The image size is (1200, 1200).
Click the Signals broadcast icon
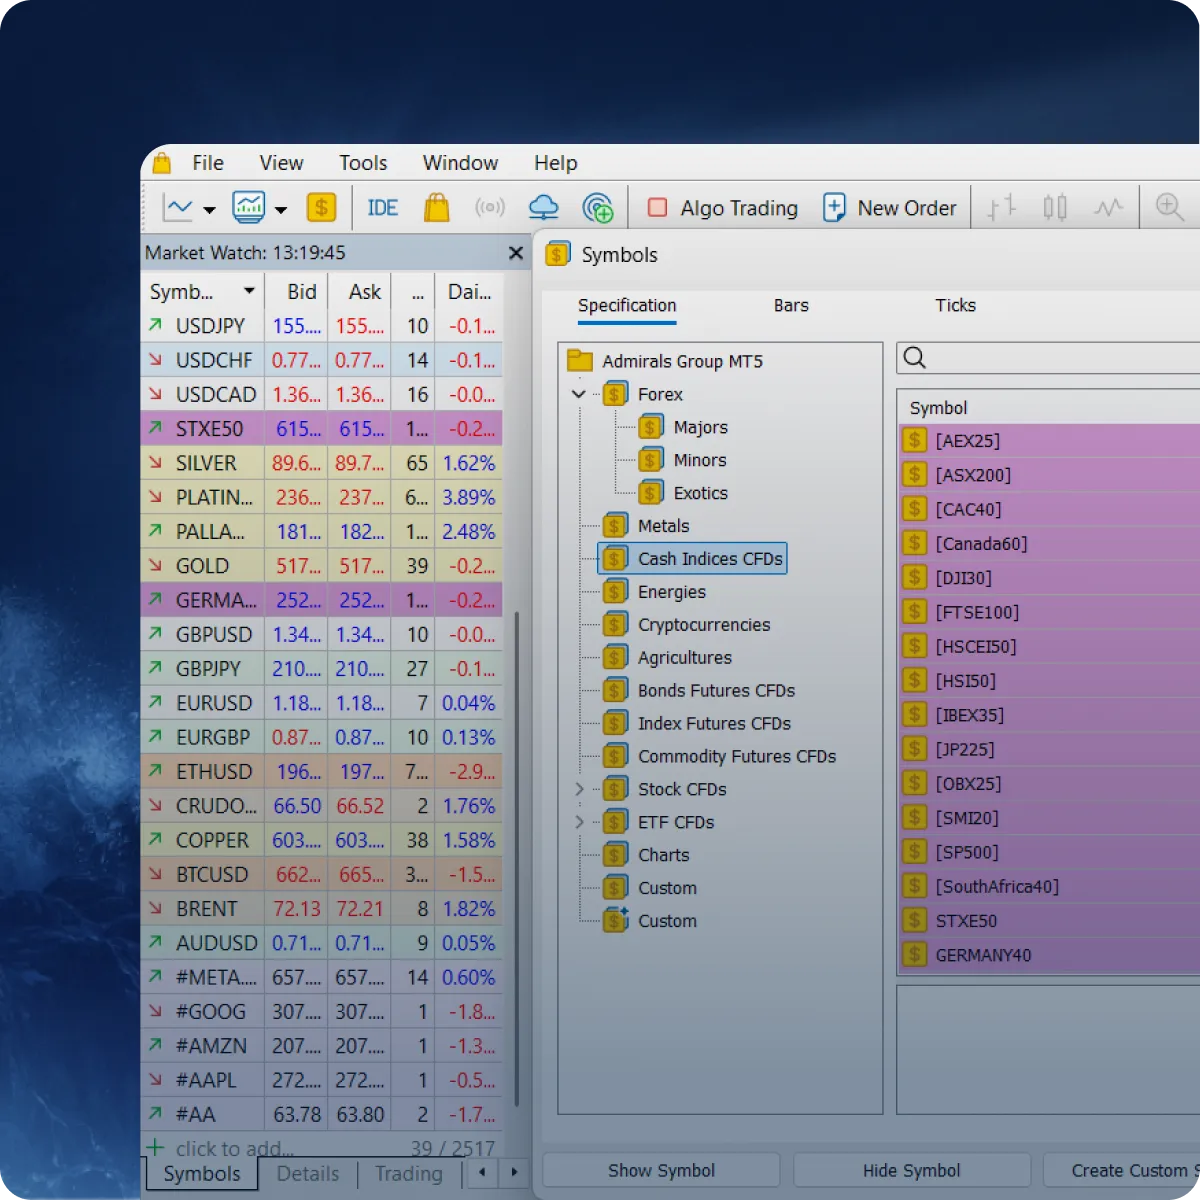point(490,208)
